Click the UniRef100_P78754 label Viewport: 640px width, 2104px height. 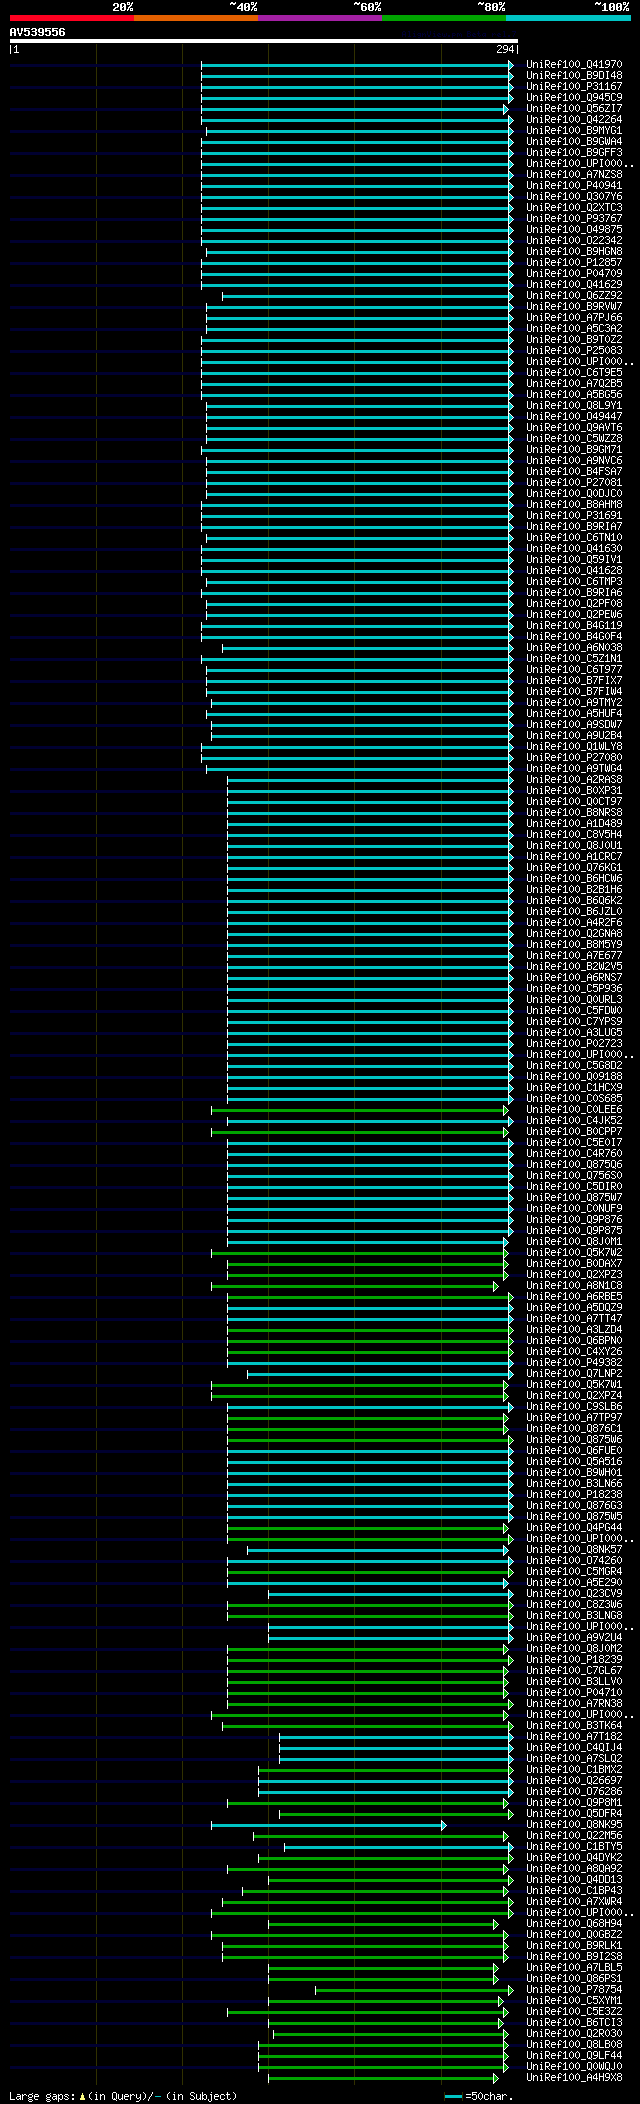point(574,1990)
